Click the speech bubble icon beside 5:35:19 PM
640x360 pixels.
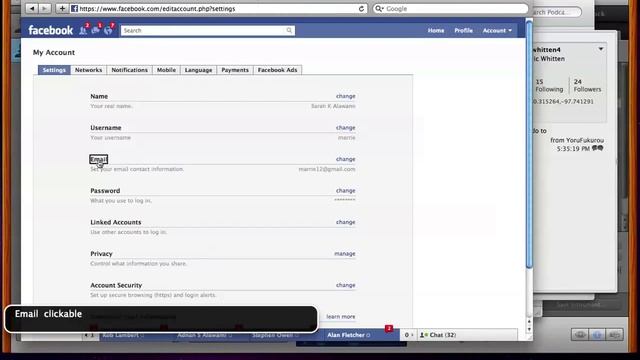coord(598,148)
